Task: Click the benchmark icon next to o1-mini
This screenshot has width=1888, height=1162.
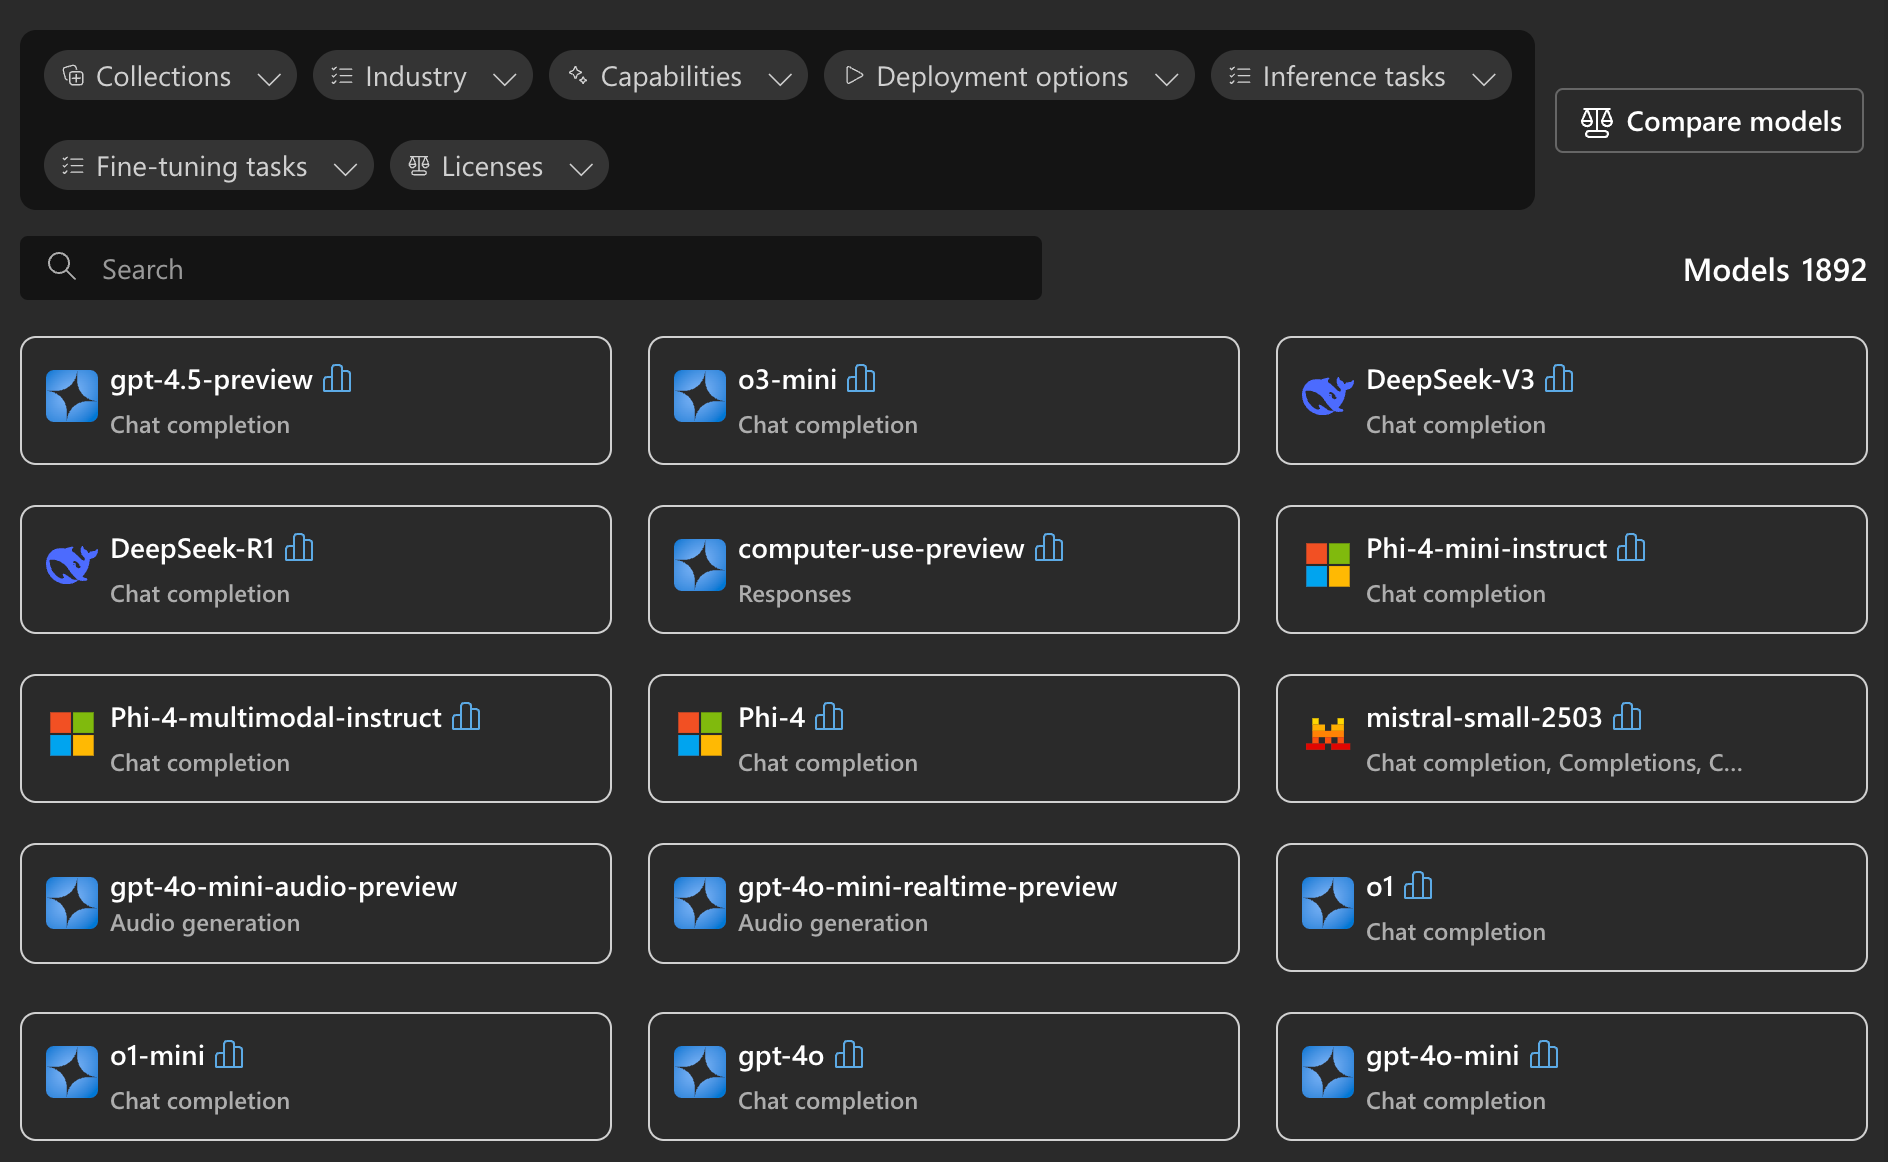Action: (229, 1055)
